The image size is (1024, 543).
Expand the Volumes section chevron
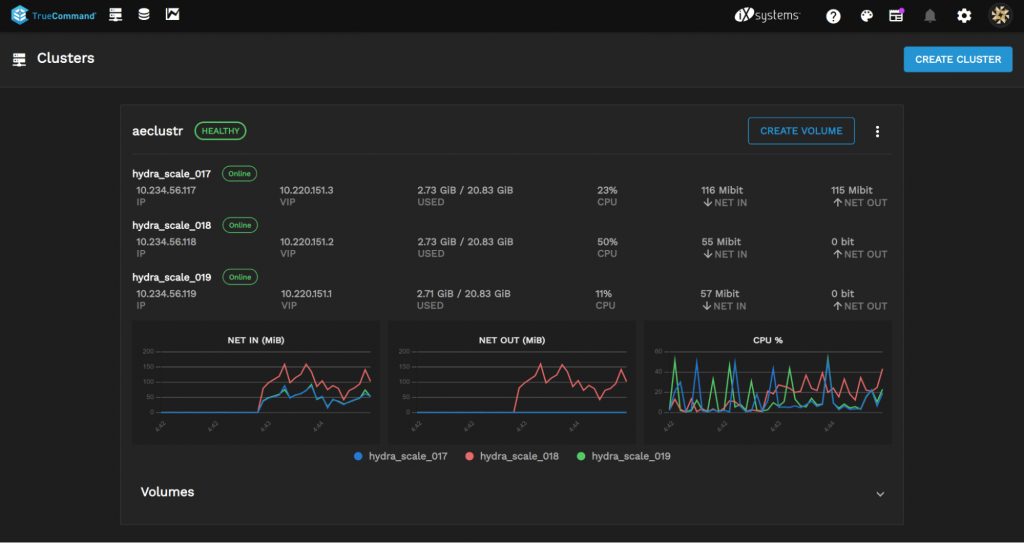point(880,493)
